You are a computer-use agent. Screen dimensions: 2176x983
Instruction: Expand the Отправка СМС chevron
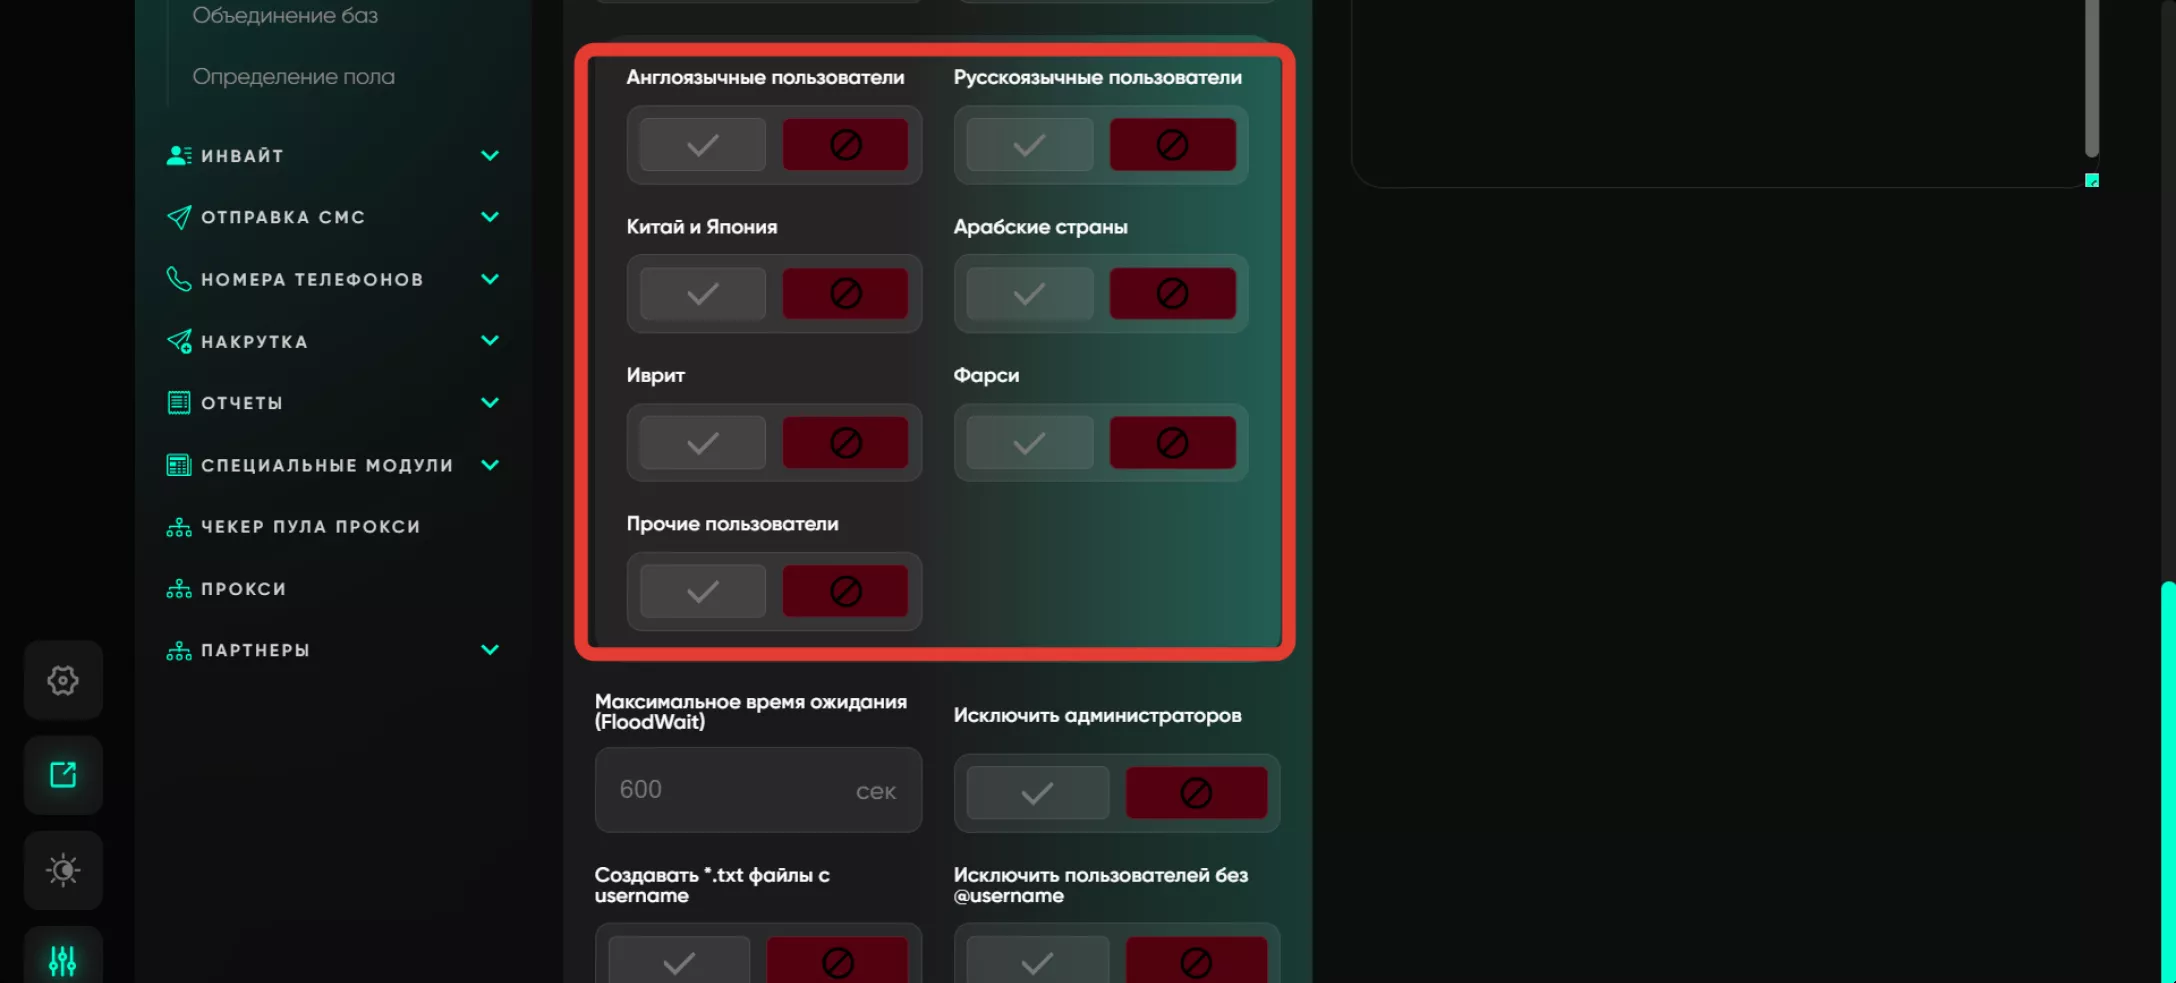(x=490, y=217)
